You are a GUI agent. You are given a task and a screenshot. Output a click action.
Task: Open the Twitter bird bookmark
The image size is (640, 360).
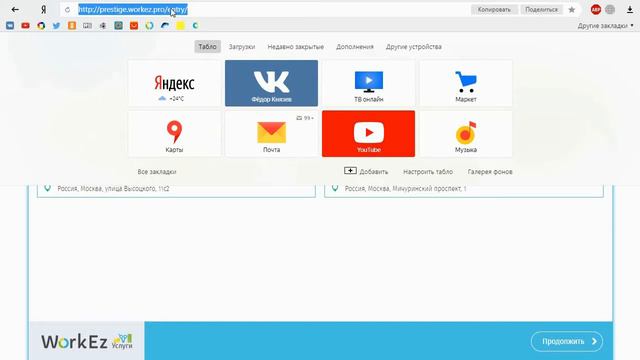pos(56,25)
